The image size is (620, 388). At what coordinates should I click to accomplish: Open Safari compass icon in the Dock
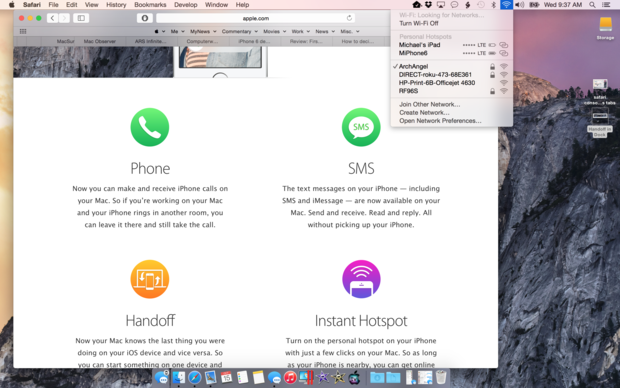click(x=195, y=377)
